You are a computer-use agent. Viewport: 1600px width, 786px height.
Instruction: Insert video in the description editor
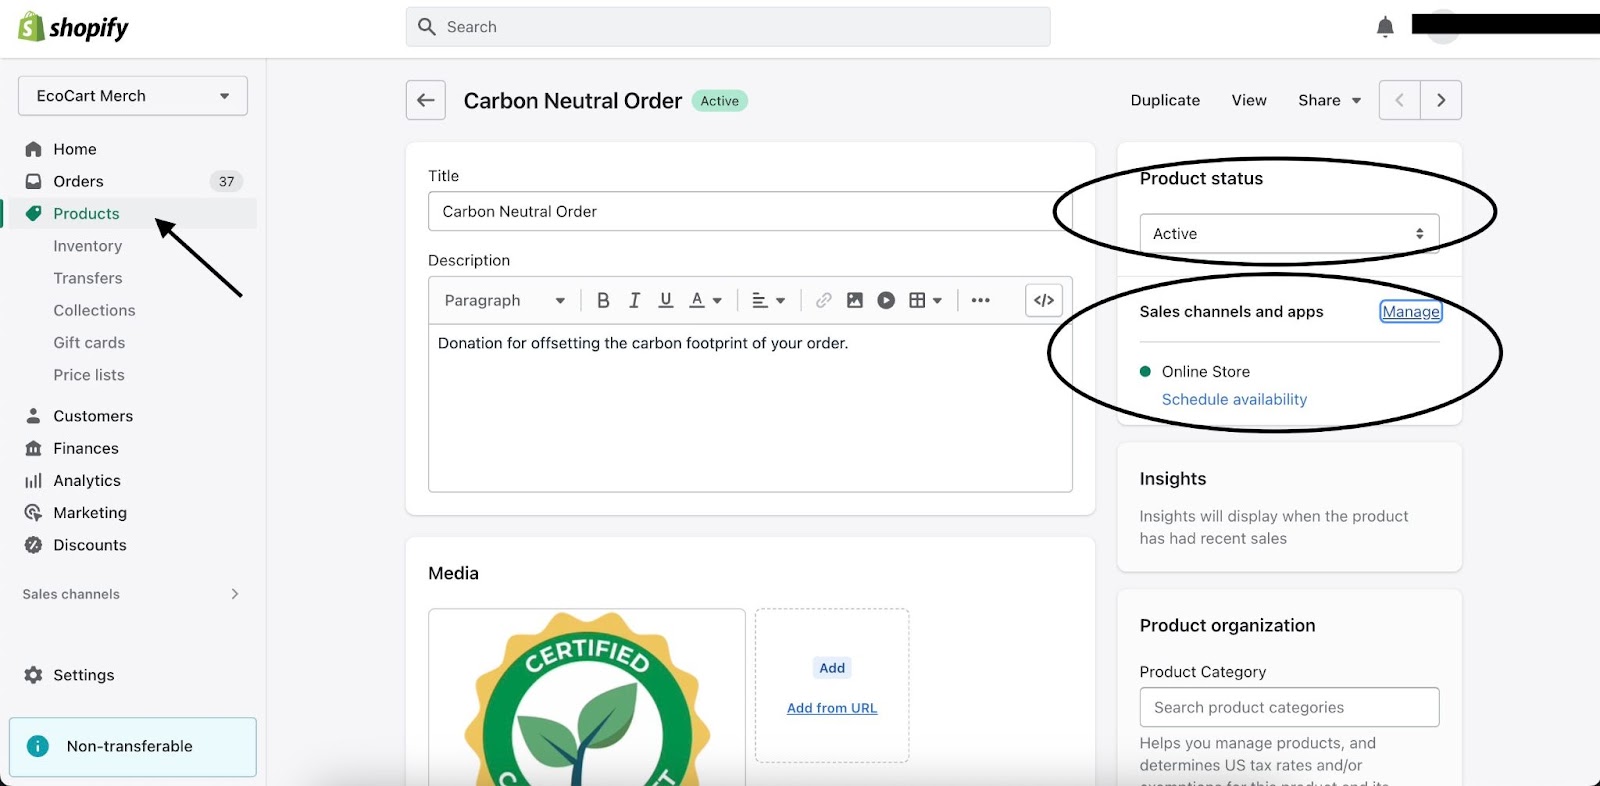(x=886, y=300)
